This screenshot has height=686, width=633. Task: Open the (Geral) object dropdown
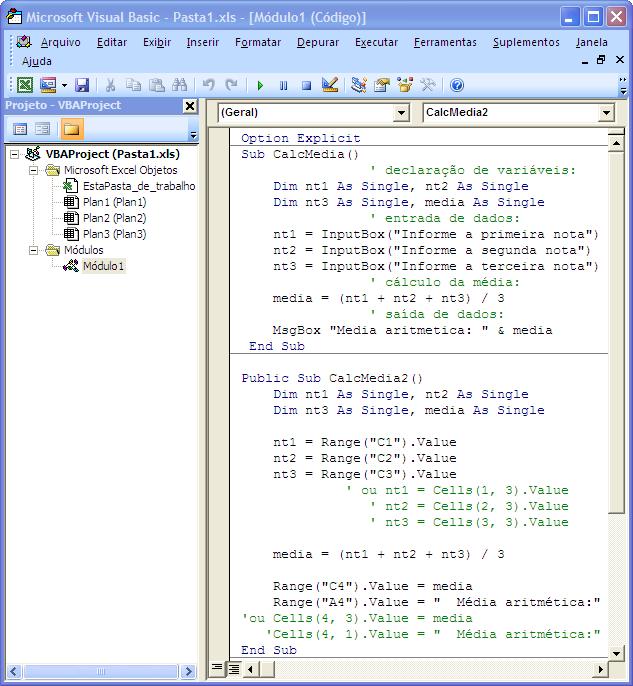click(401, 113)
